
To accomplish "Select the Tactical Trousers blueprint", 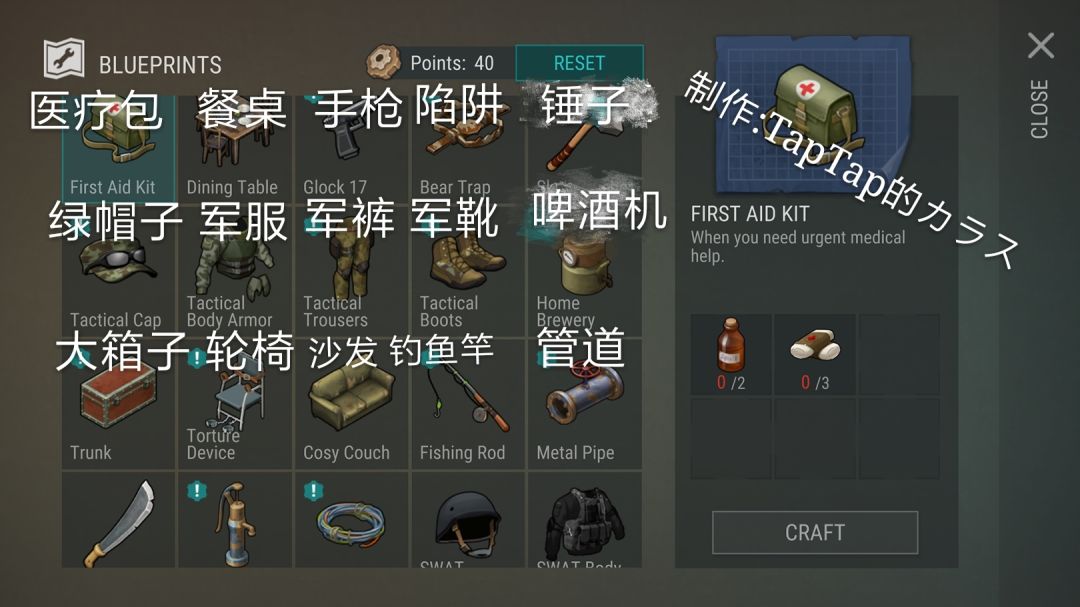I will (x=352, y=271).
